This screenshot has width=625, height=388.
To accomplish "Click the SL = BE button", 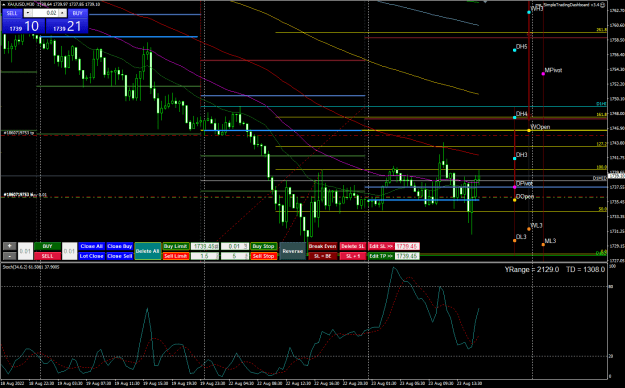I will pyautogui.click(x=322, y=256).
